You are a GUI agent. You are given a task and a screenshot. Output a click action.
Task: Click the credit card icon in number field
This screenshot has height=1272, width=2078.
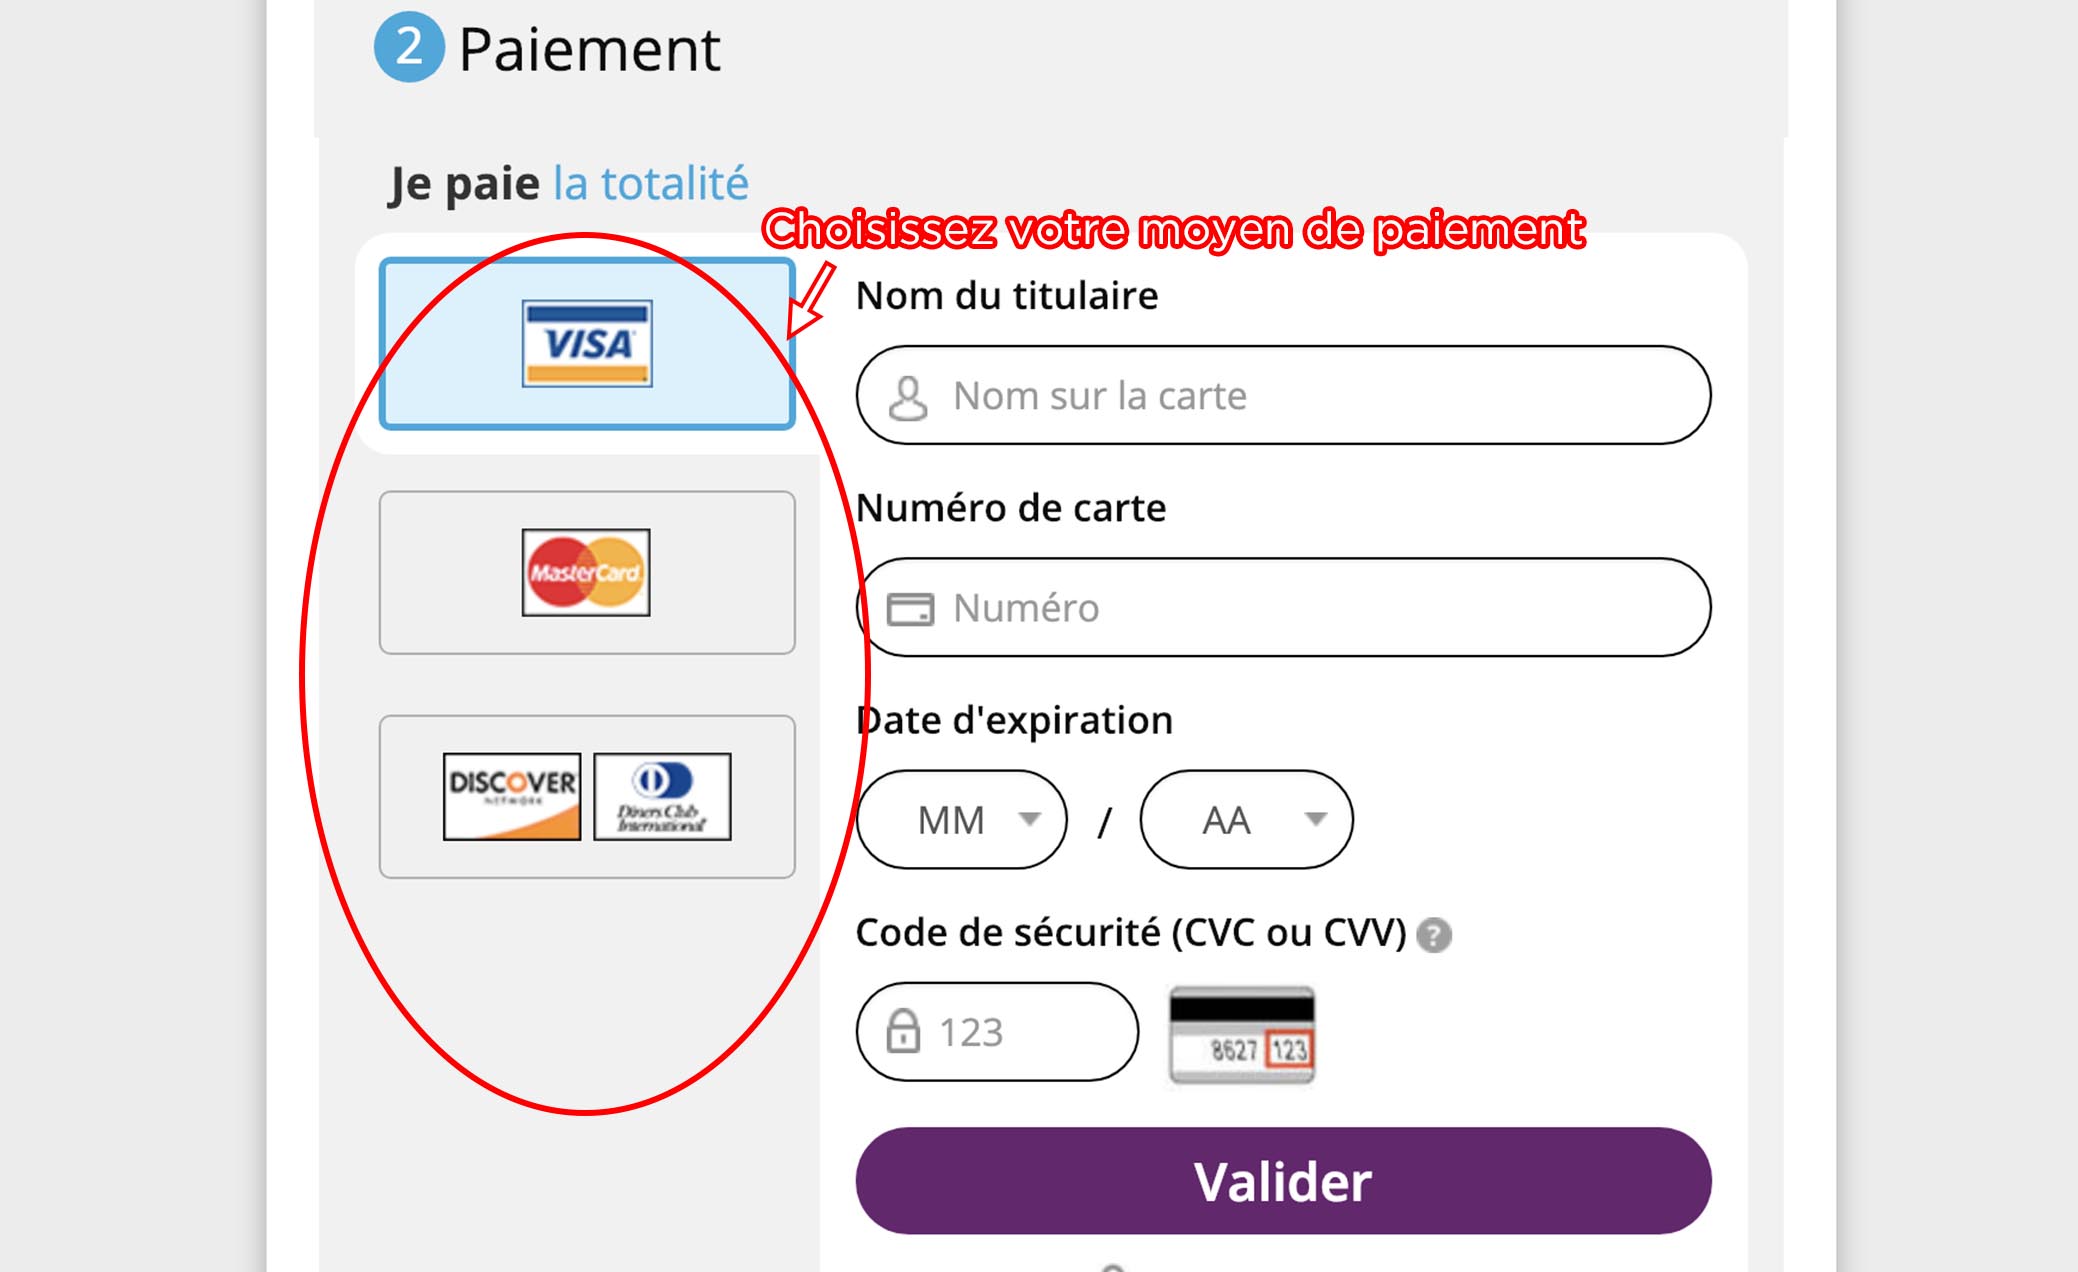pyautogui.click(x=910, y=608)
